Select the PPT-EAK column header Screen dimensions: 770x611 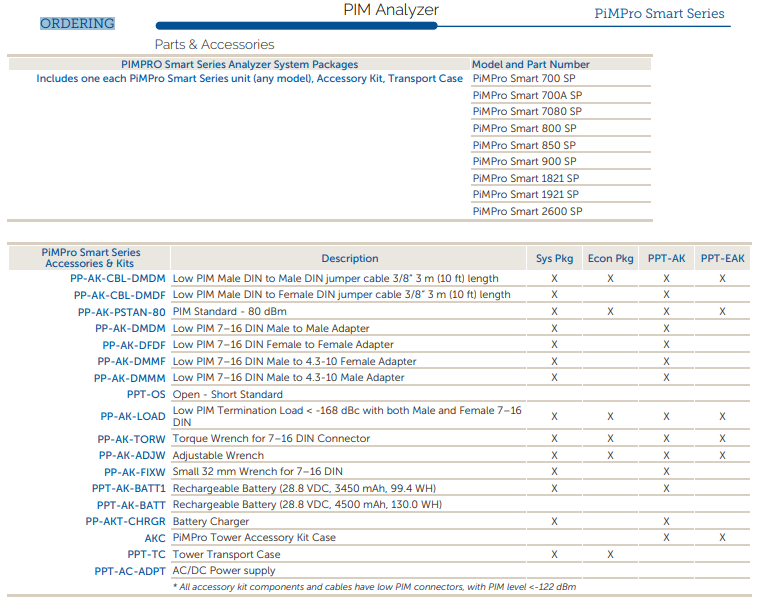coord(723,259)
